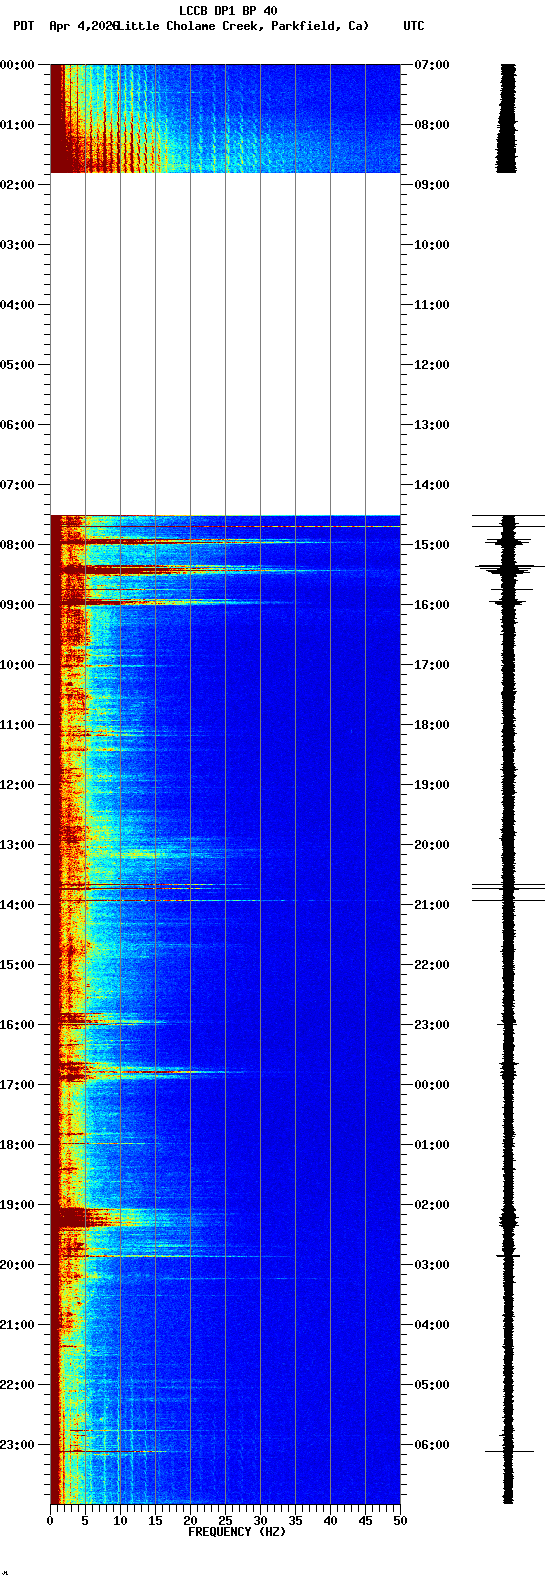Click the '12:00' UTC time label
552x1584 pixels.
[432, 365]
